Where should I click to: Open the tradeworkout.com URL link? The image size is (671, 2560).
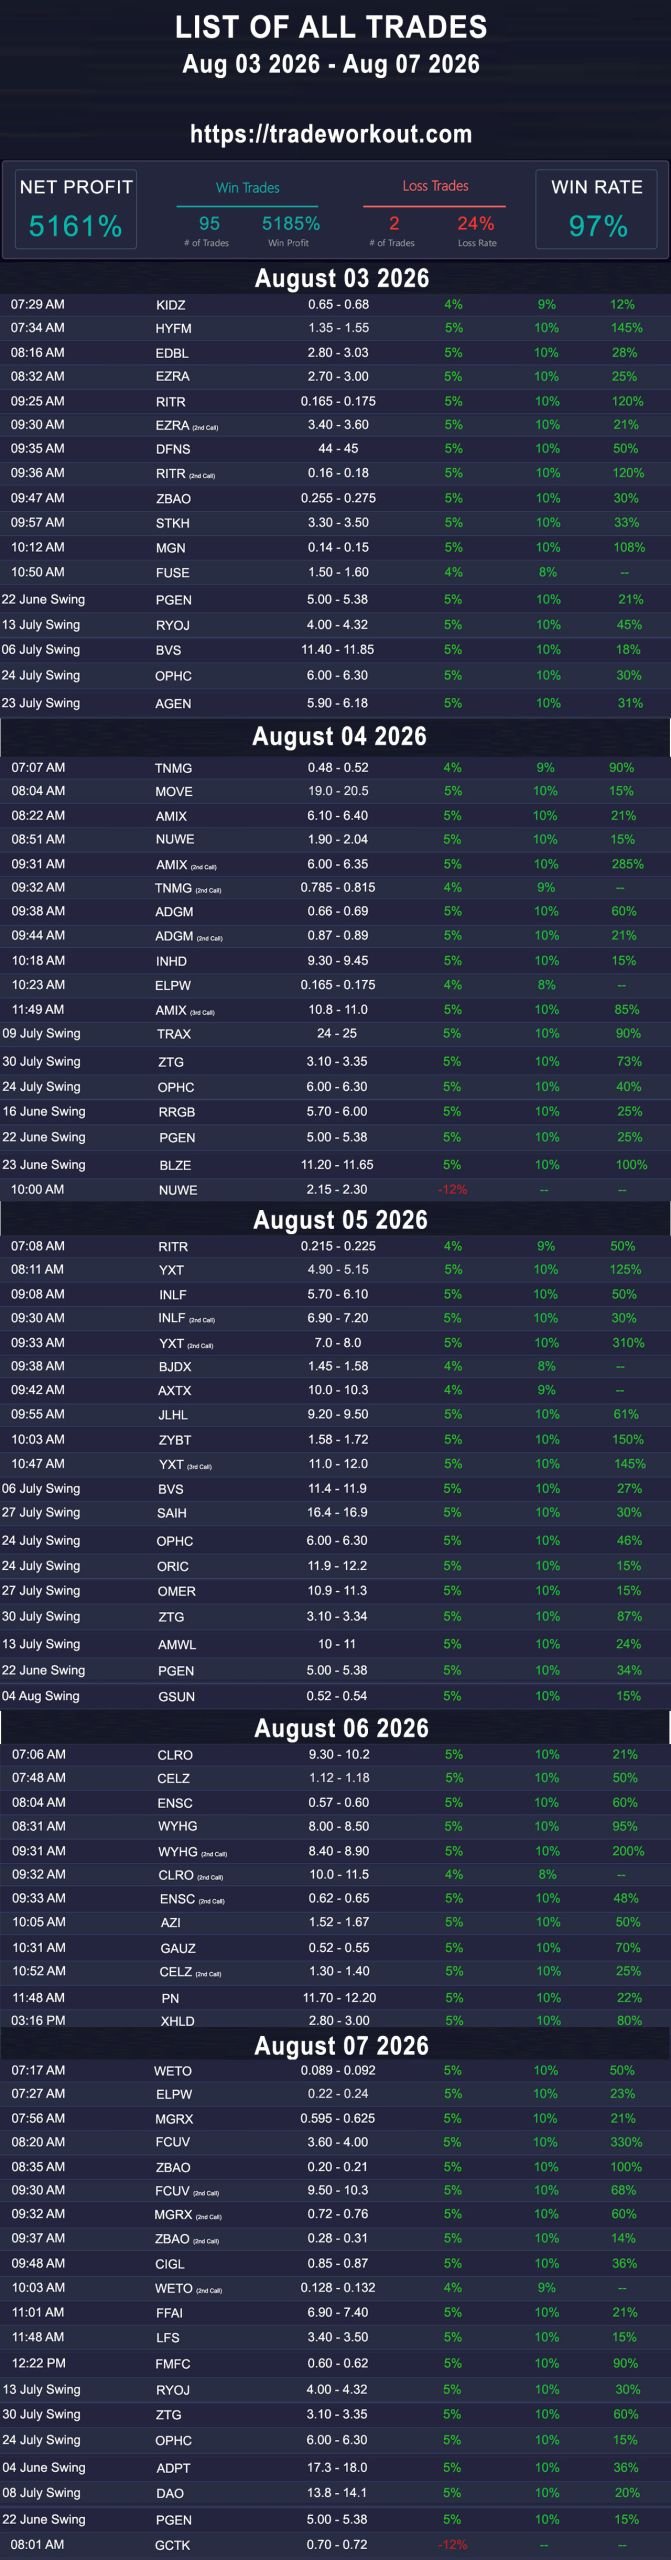pos(331,134)
